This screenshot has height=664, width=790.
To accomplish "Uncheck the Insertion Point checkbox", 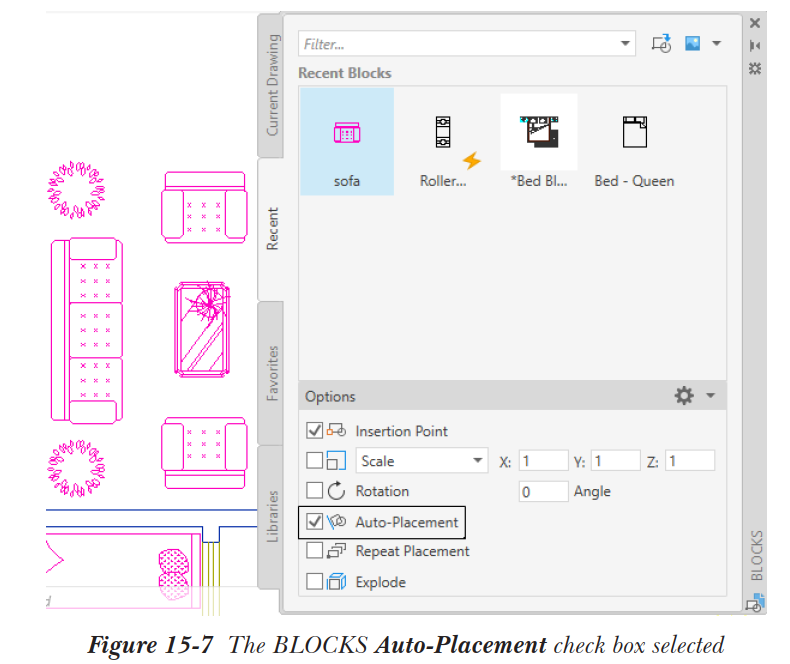I will click(314, 431).
